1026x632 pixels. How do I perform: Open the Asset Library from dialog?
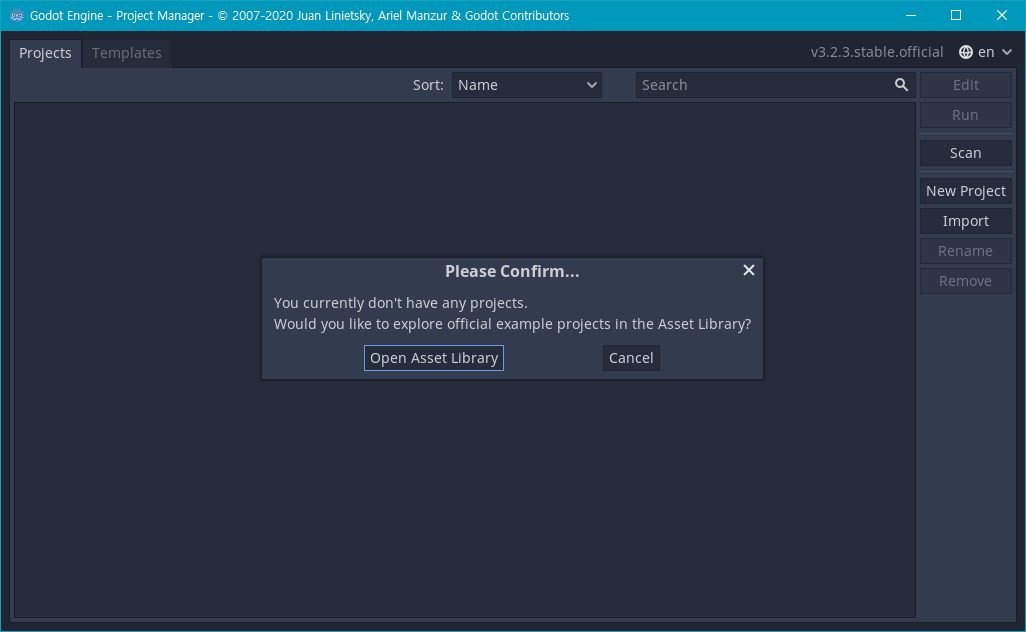click(x=433, y=358)
